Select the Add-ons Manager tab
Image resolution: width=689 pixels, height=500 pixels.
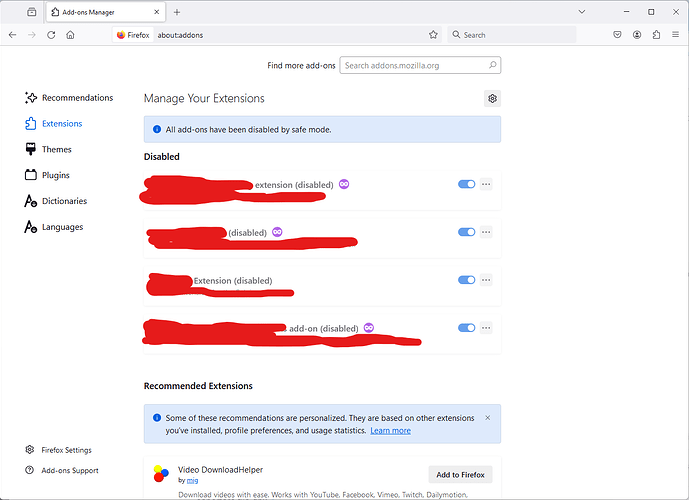[x=106, y=12]
